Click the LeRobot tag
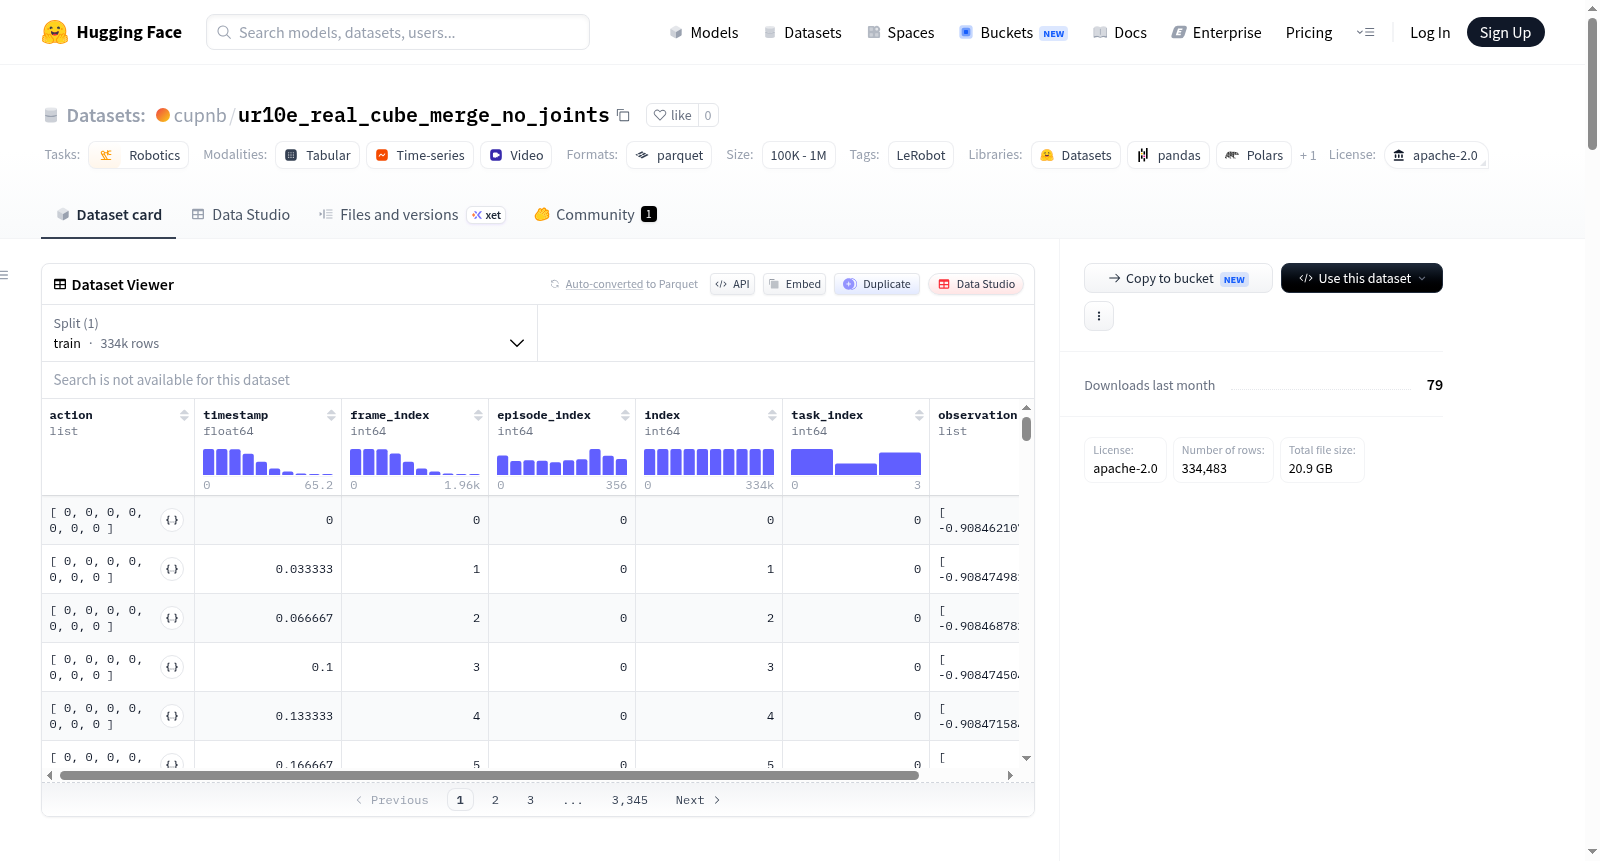1600x861 pixels. [x=921, y=155]
